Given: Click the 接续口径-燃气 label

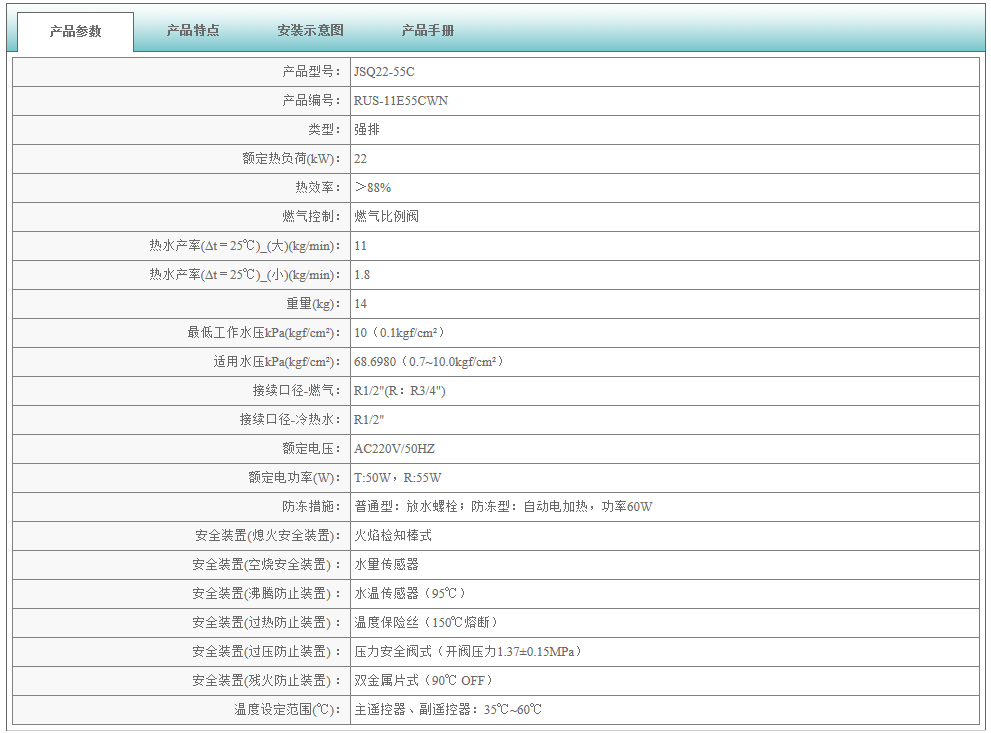Looking at the screenshot, I should 296,391.
